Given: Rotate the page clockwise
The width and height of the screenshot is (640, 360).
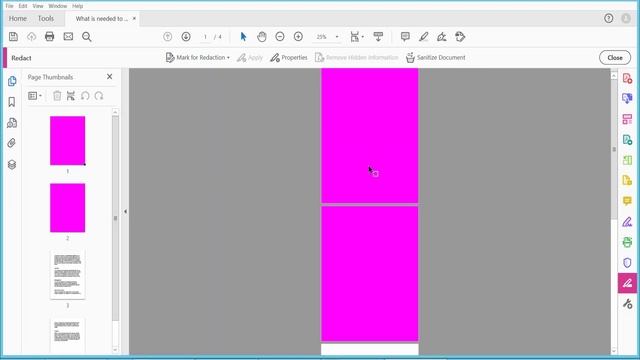Looking at the screenshot, I should (99, 96).
